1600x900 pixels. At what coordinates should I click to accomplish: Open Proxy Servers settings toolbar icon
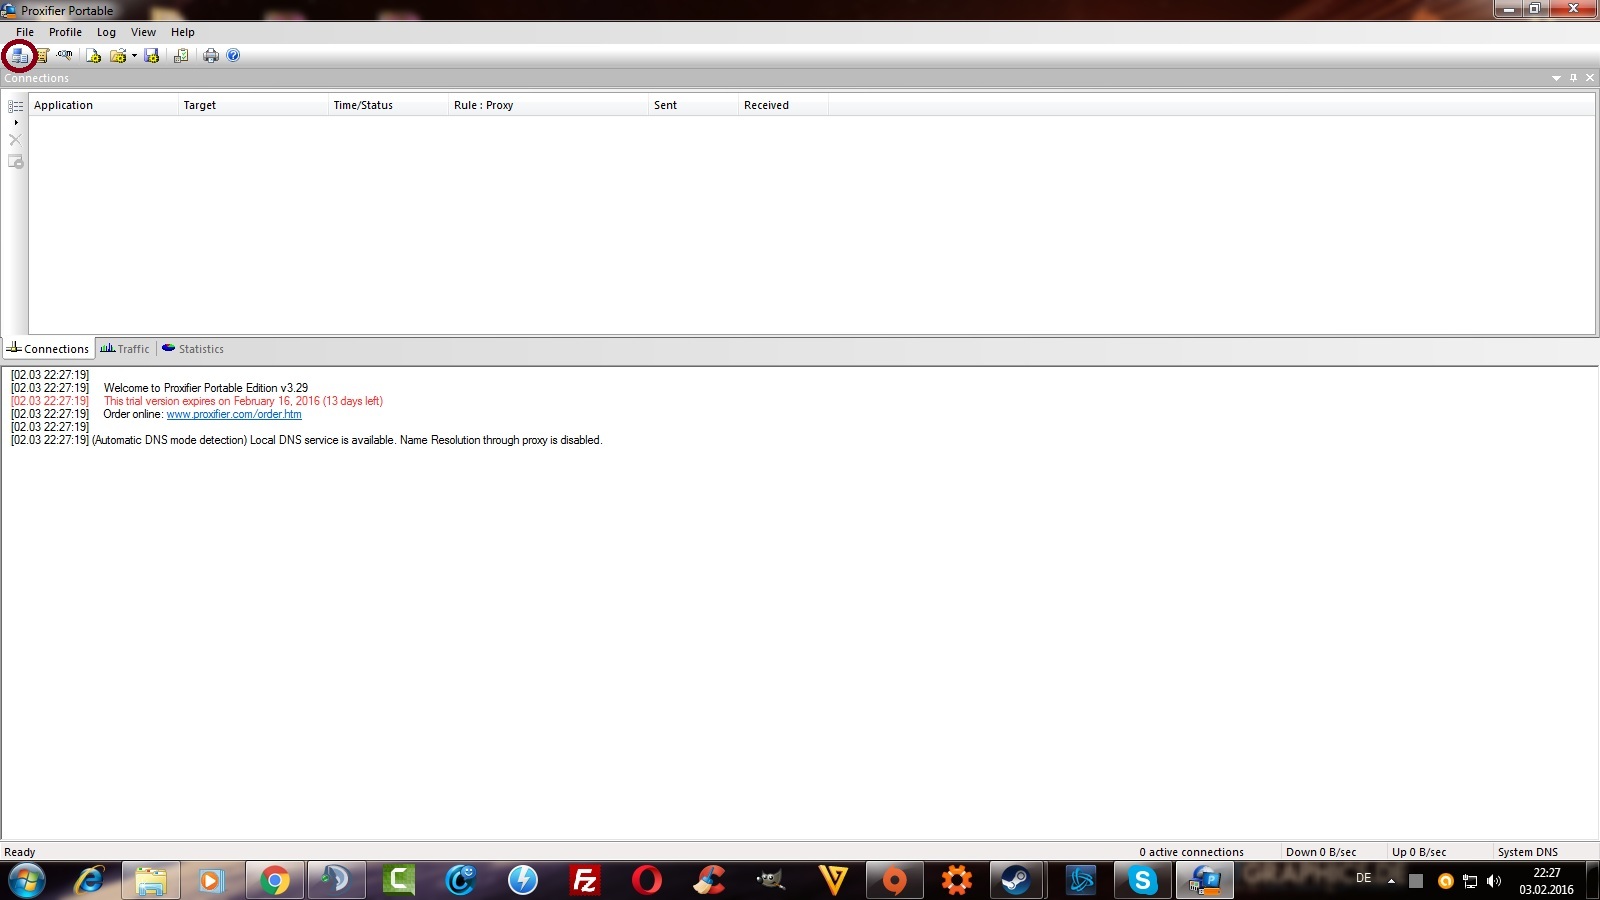[x=20, y=56]
